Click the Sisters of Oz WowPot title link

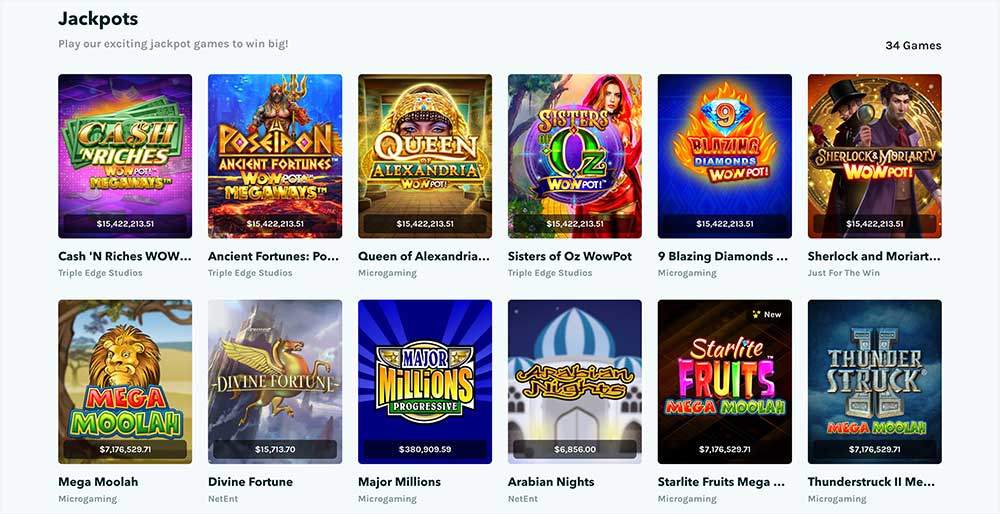coord(570,256)
